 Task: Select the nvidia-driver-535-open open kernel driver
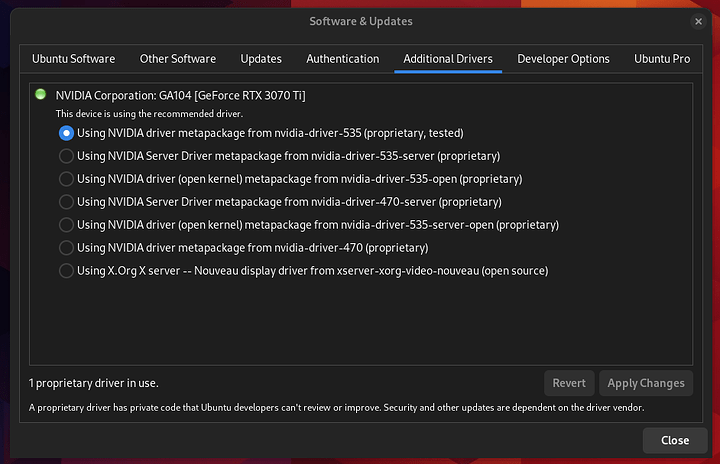(67, 179)
